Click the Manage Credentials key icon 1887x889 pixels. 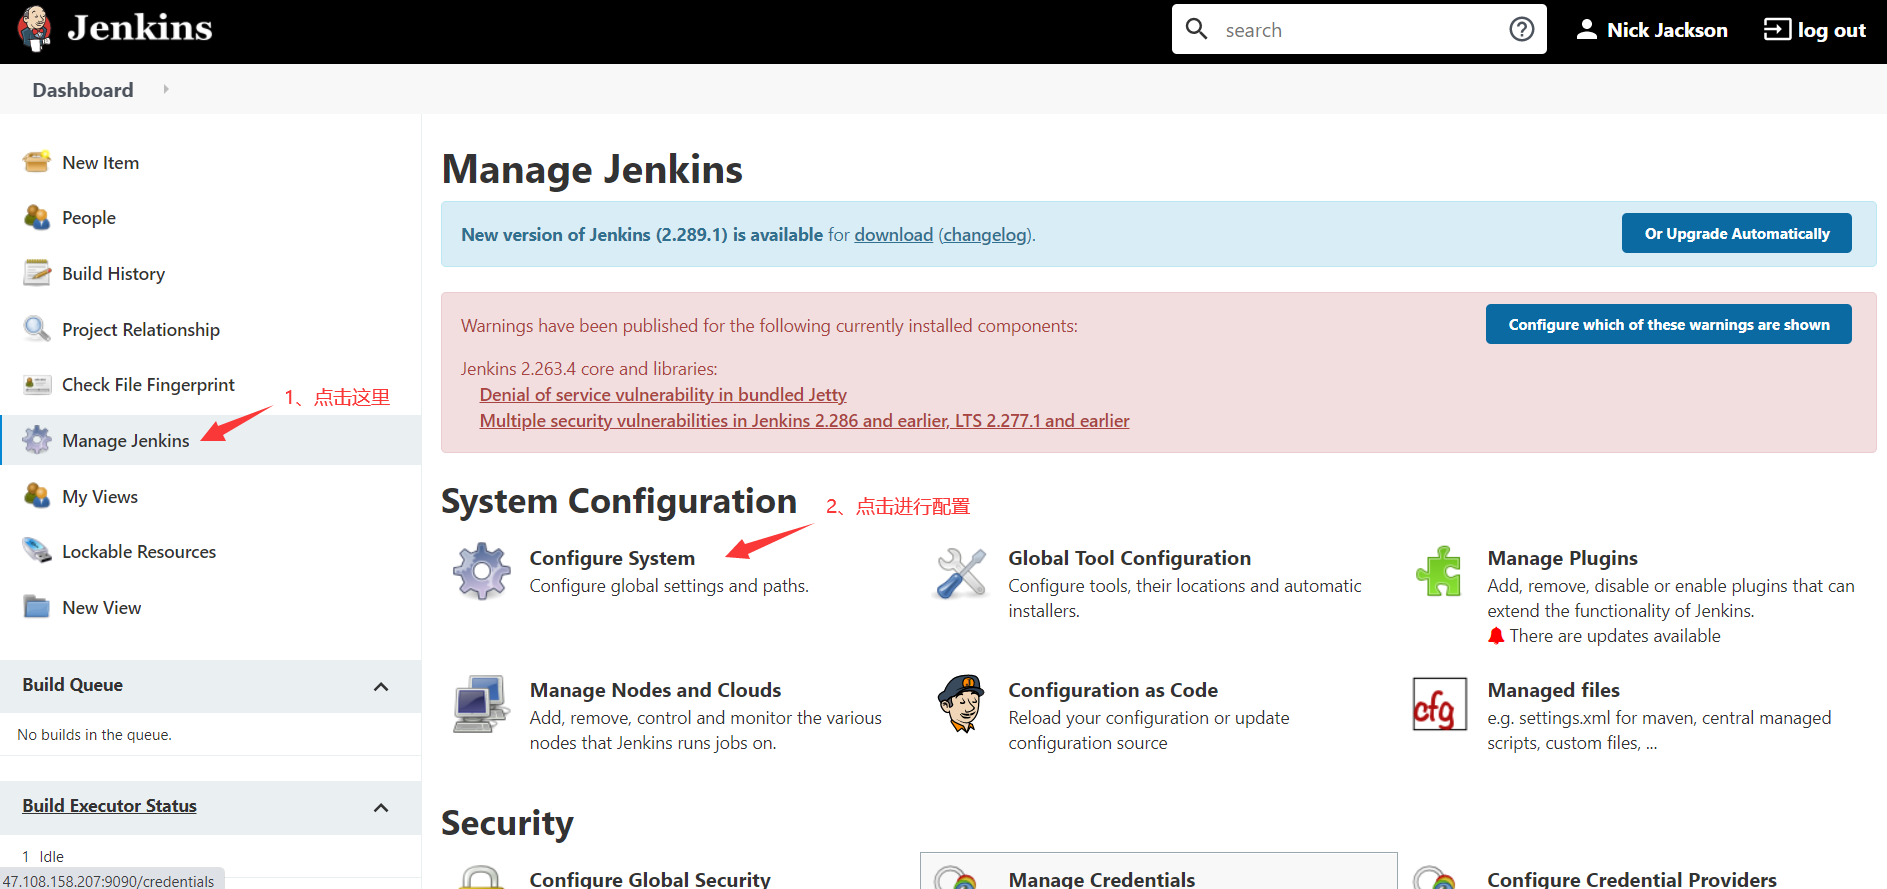957,877
